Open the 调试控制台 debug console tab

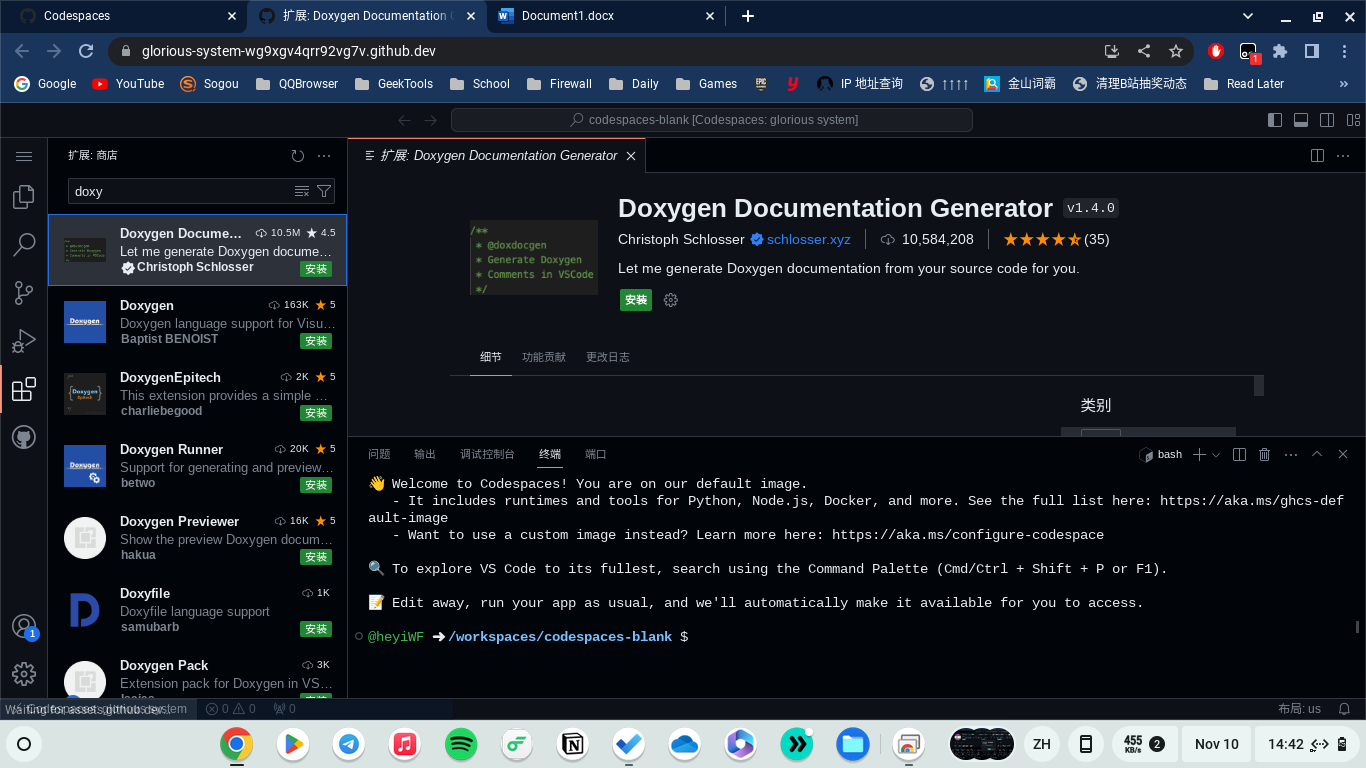pos(487,454)
